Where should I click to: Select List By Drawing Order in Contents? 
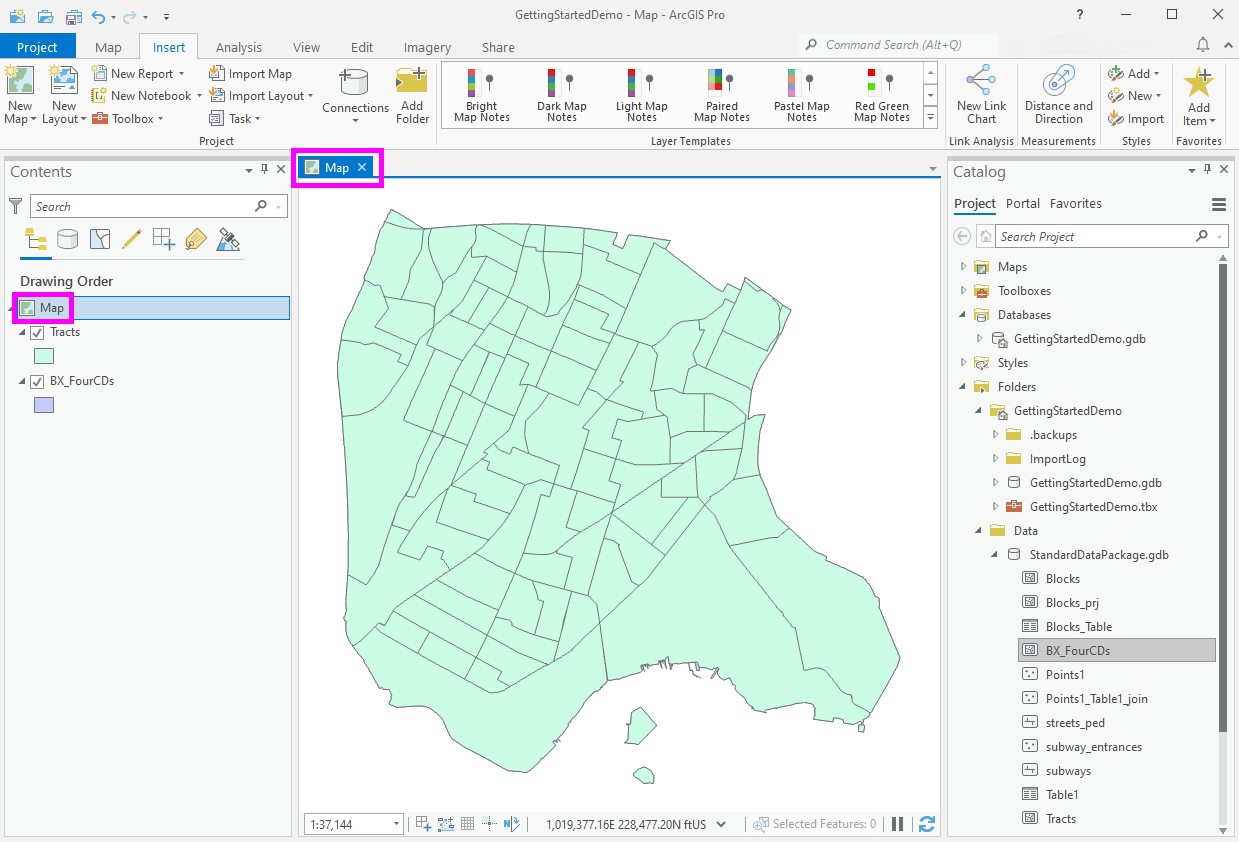pyautogui.click(x=35, y=239)
